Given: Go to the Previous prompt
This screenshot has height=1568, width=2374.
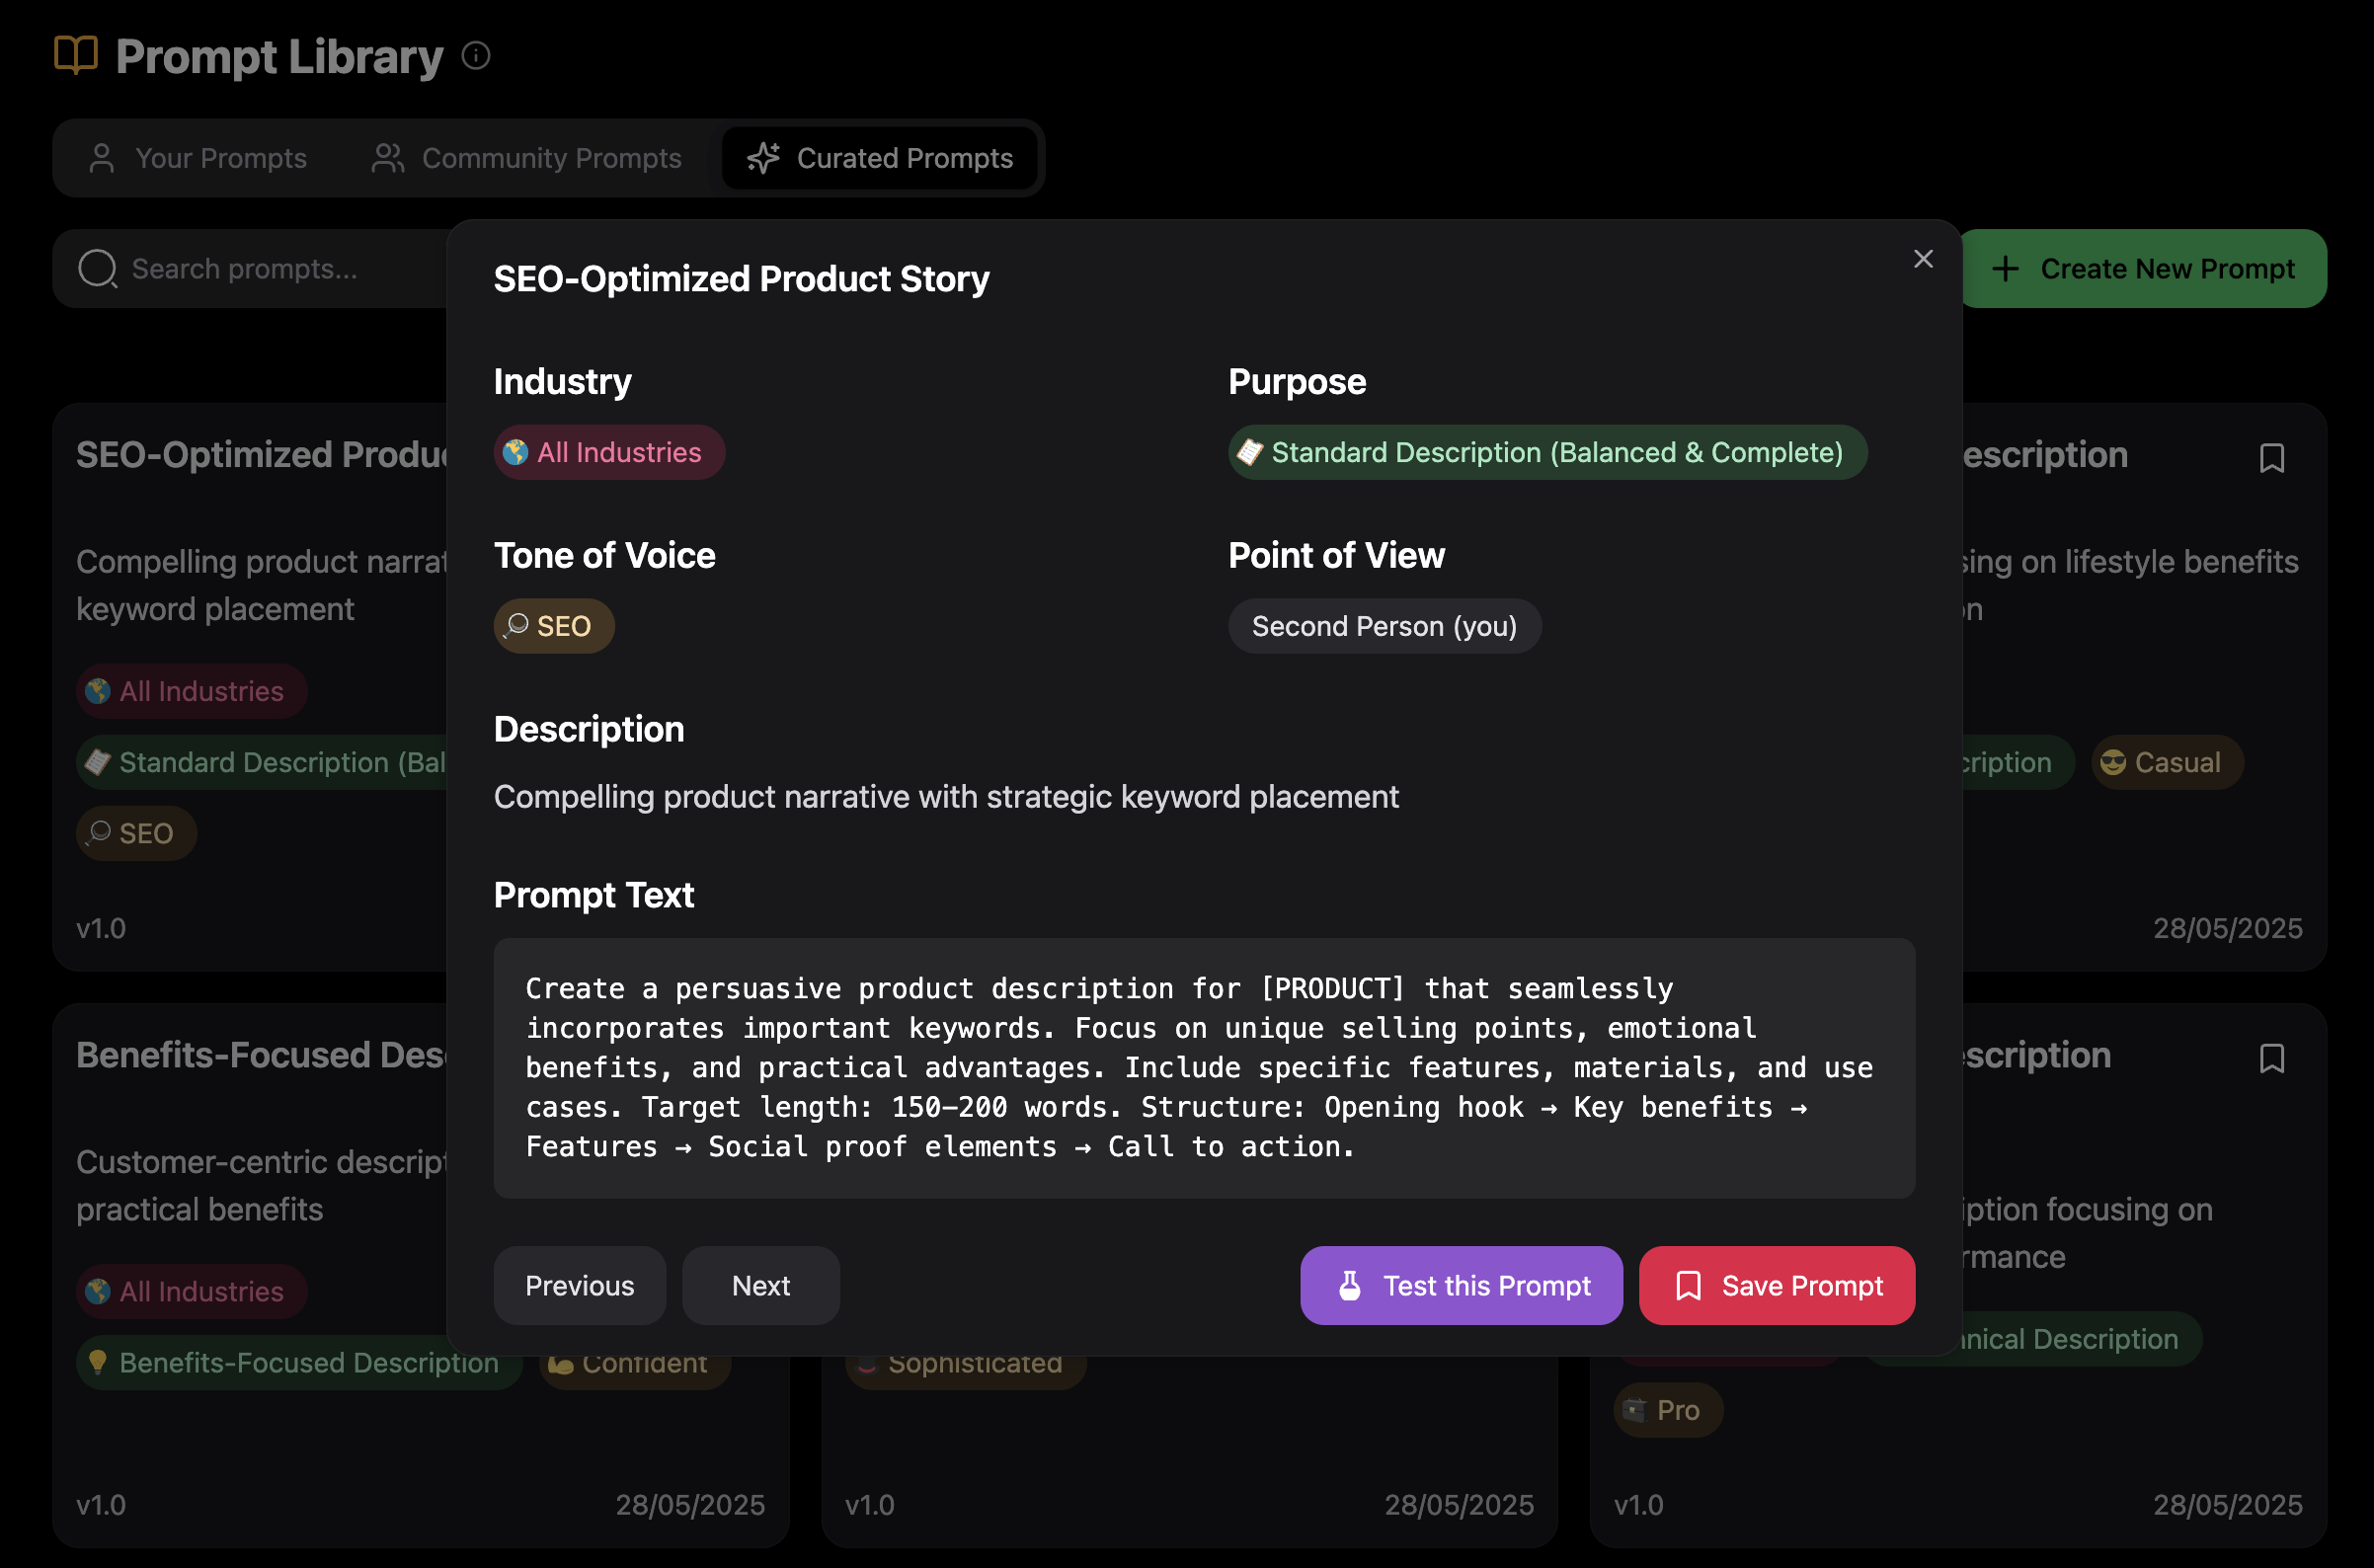Looking at the screenshot, I should (579, 1285).
